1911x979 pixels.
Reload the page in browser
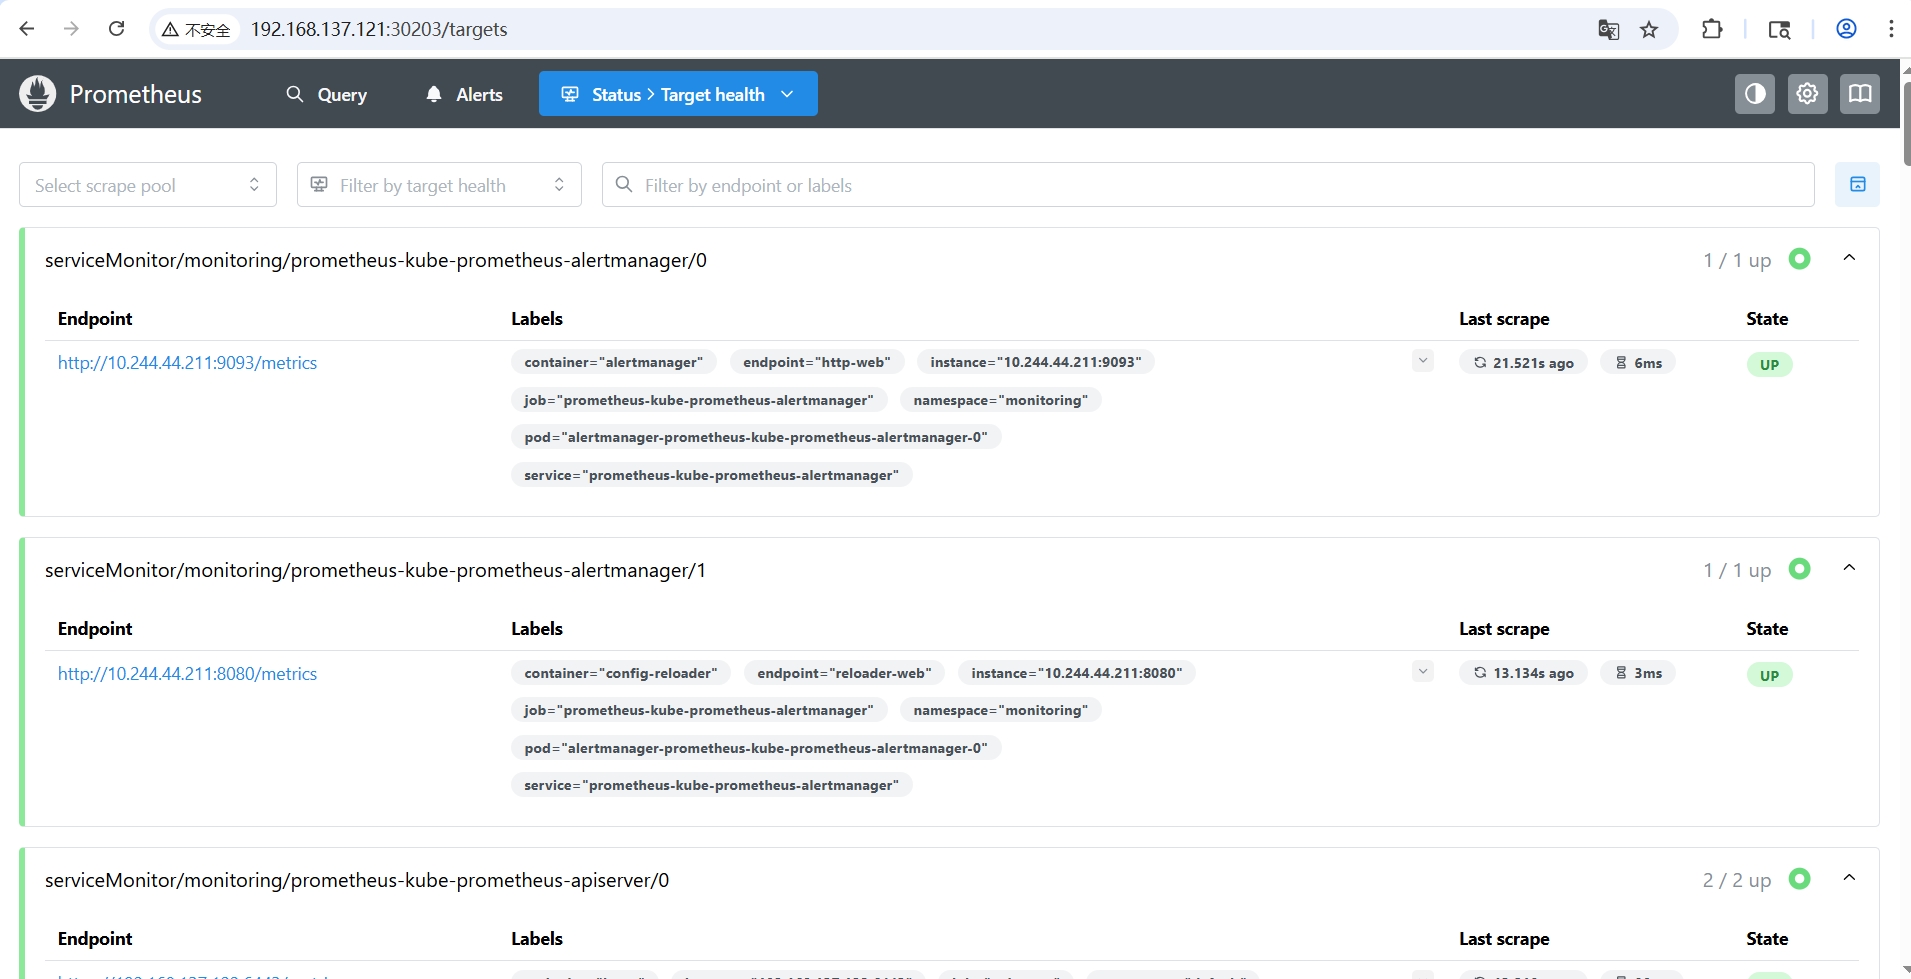tap(117, 29)
